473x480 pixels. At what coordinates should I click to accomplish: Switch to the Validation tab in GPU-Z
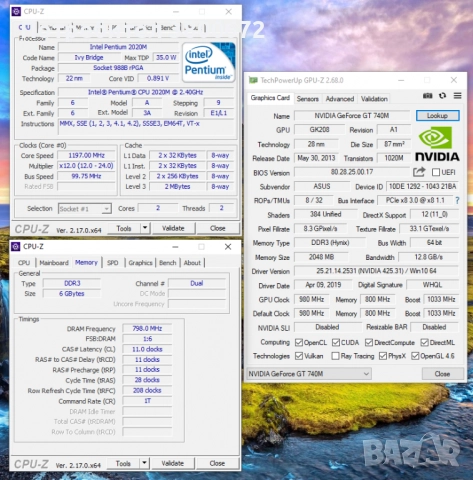(x=374, y=99)
